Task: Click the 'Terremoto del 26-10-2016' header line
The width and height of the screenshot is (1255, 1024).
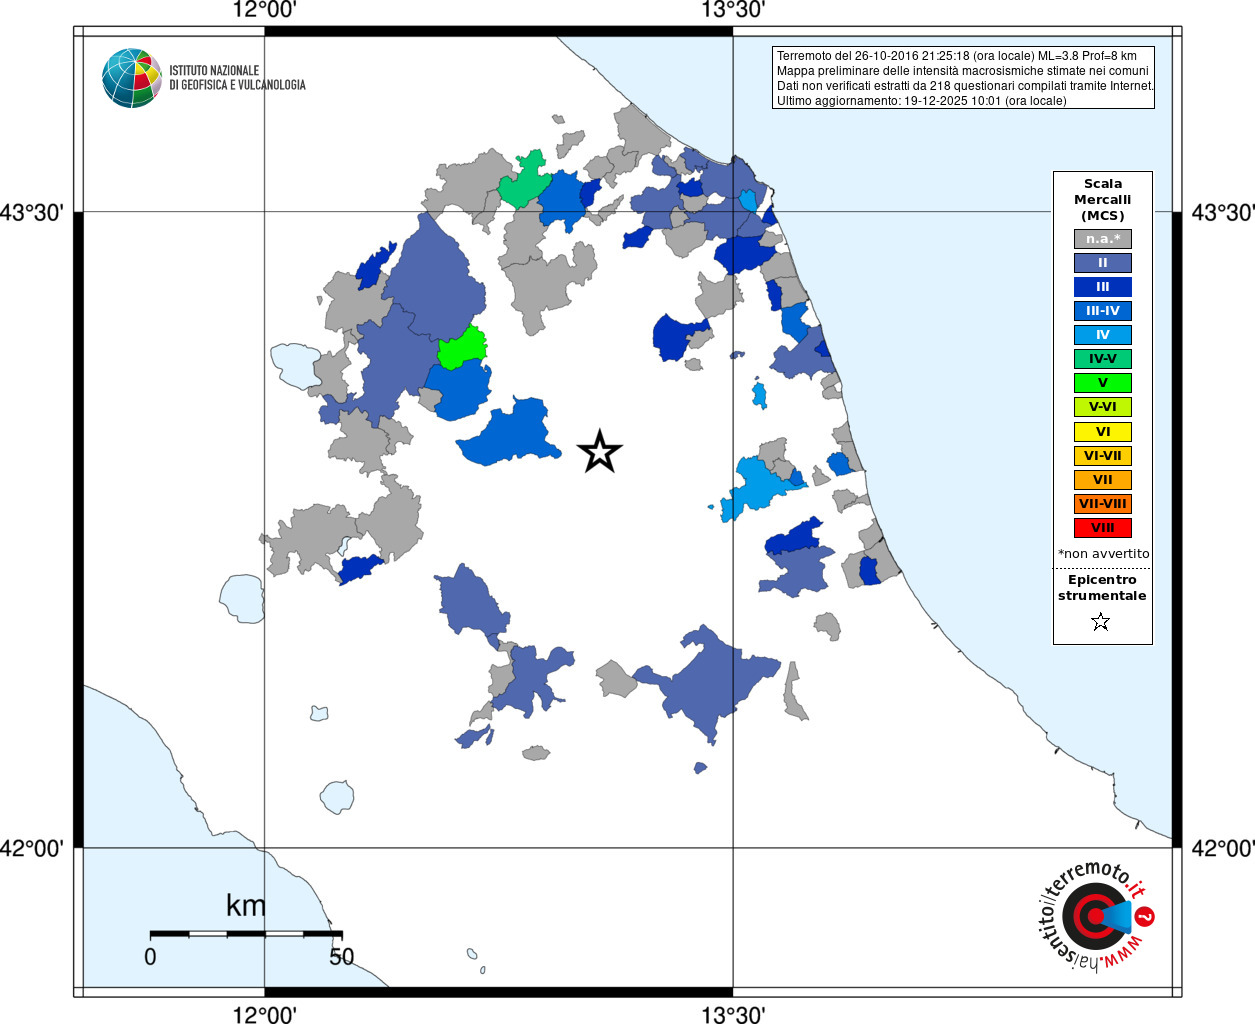Action: pos(957,56)
